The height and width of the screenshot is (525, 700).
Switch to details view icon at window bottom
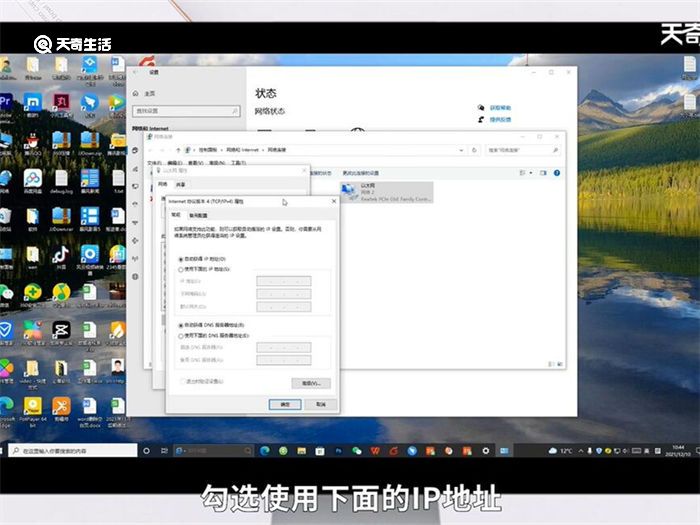551,364
